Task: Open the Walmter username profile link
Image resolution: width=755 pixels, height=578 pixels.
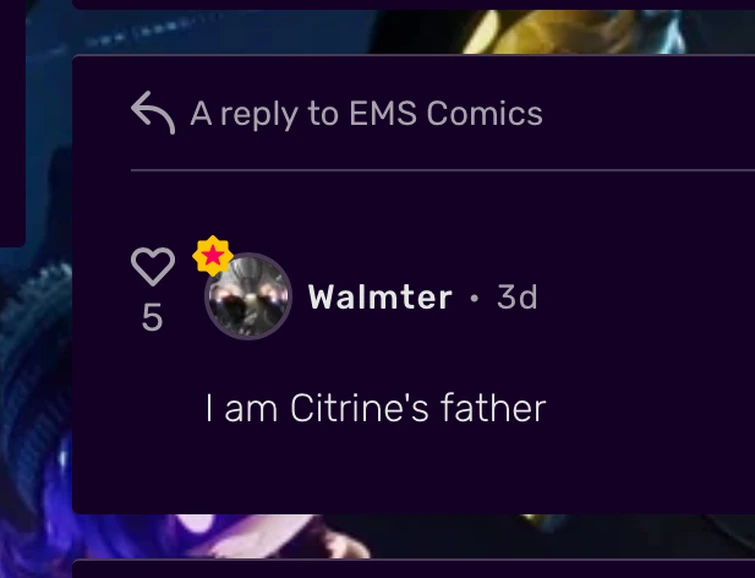Action: 380,297
